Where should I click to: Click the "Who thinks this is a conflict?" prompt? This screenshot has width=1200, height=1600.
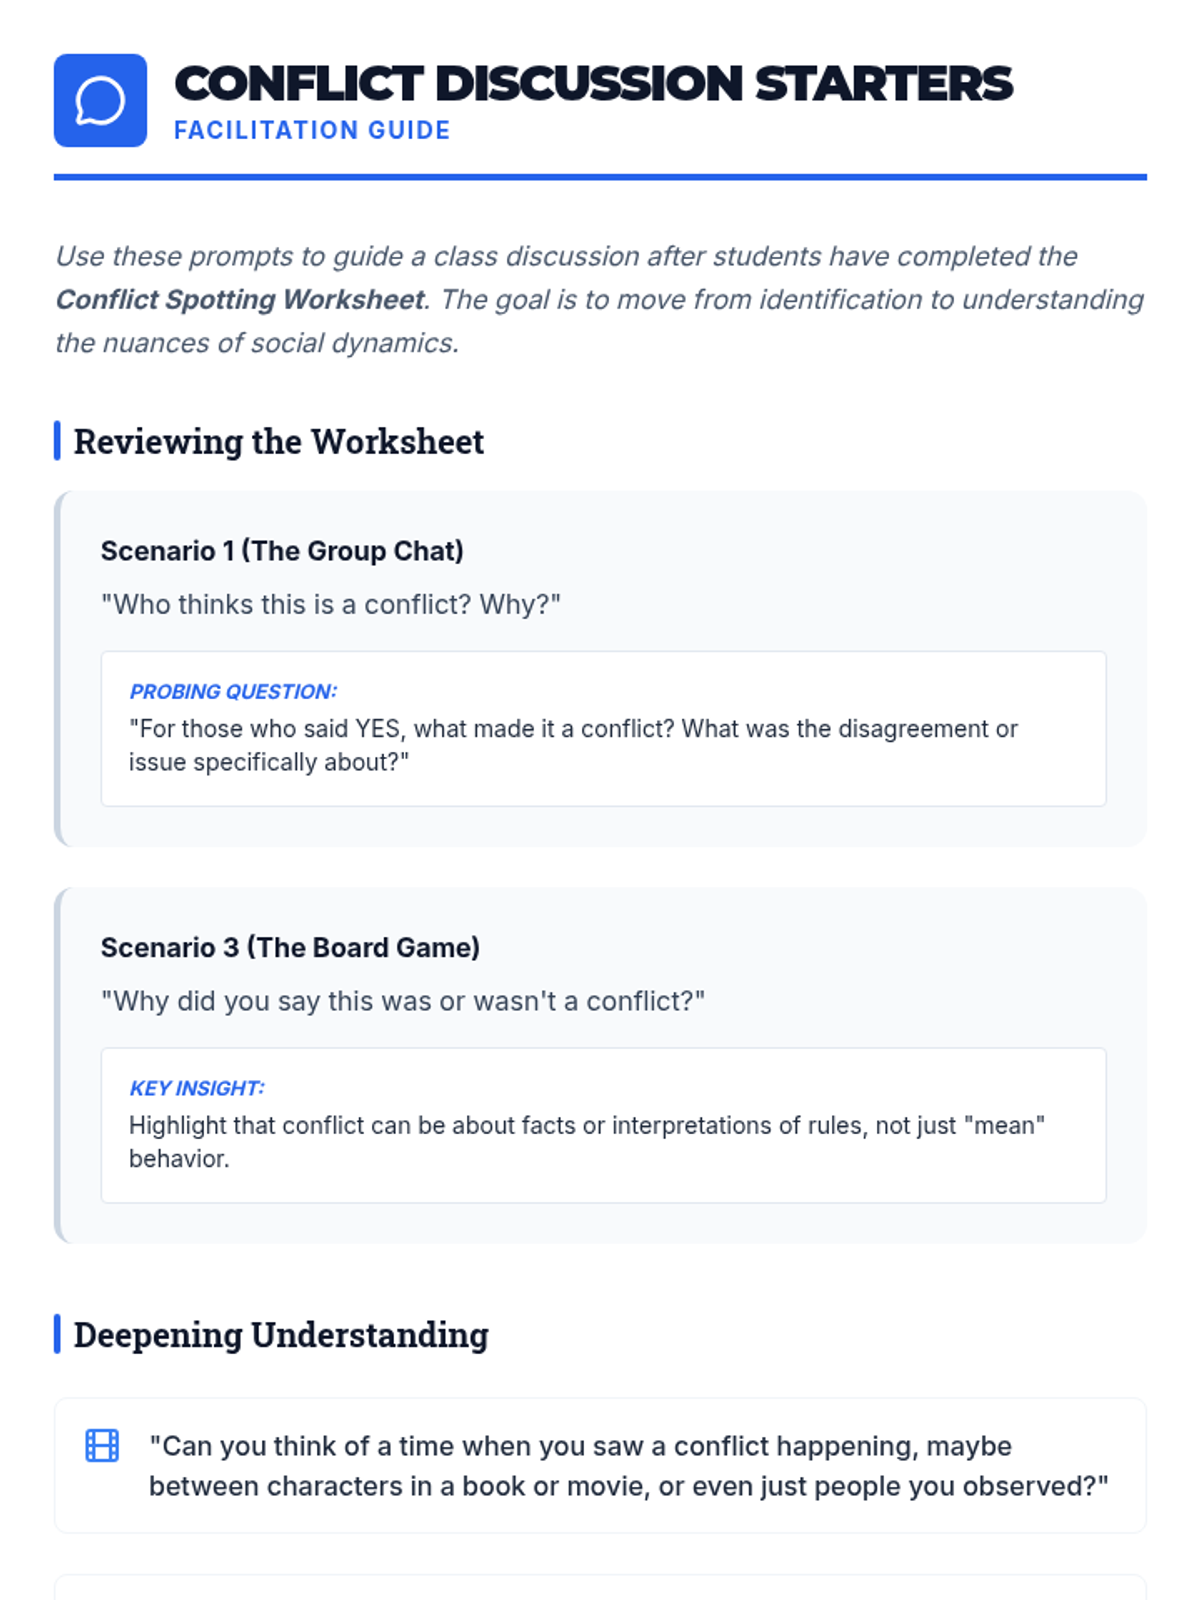click(330, 605)
